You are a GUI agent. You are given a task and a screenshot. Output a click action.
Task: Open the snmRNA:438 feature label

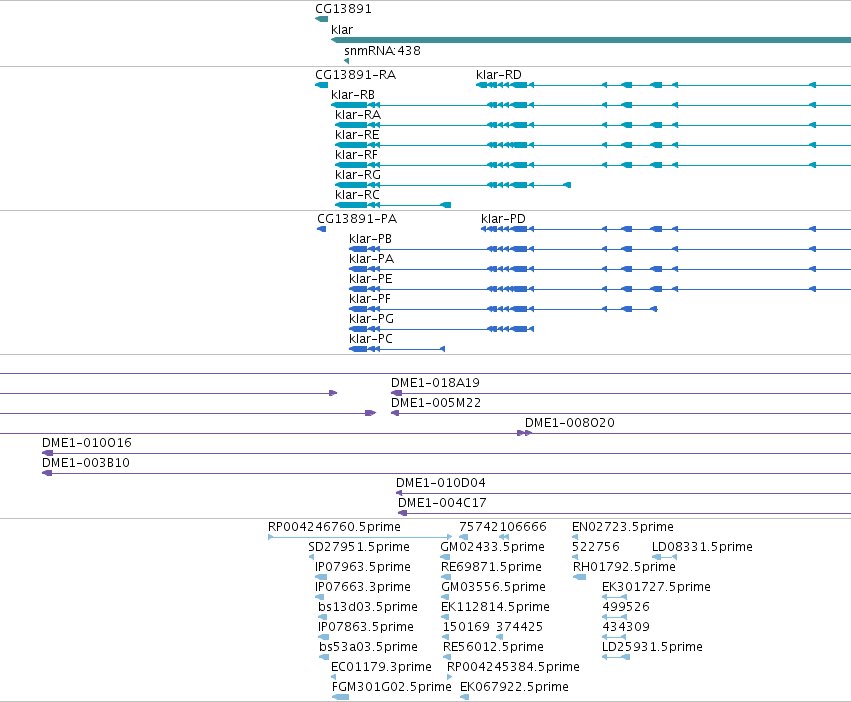(x=382, y=50)
